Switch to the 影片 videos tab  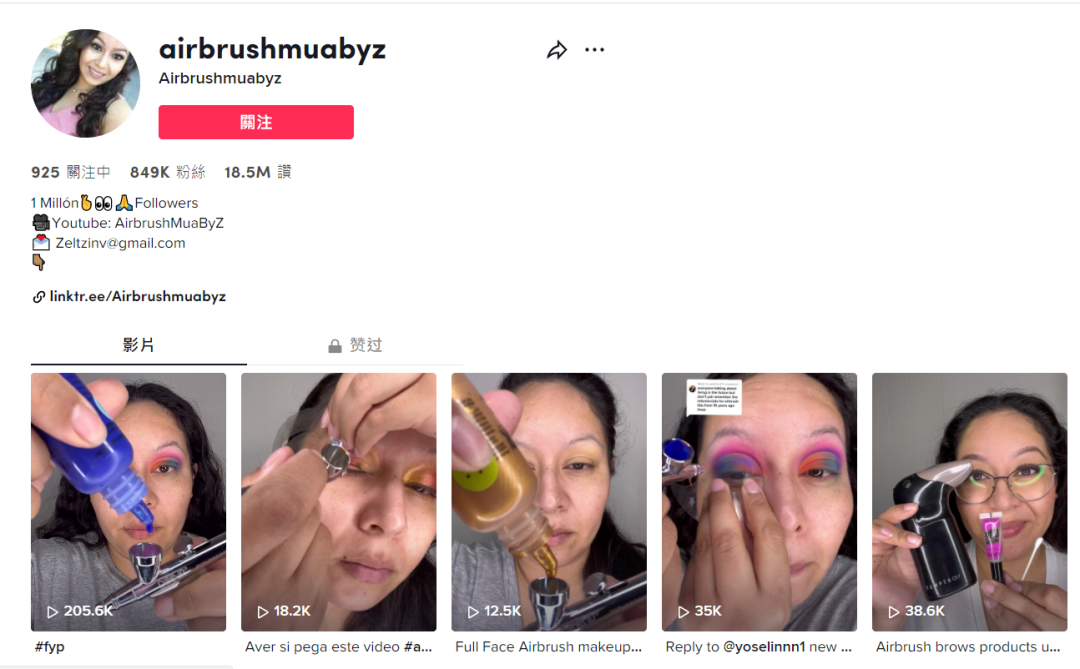(138, 345)
